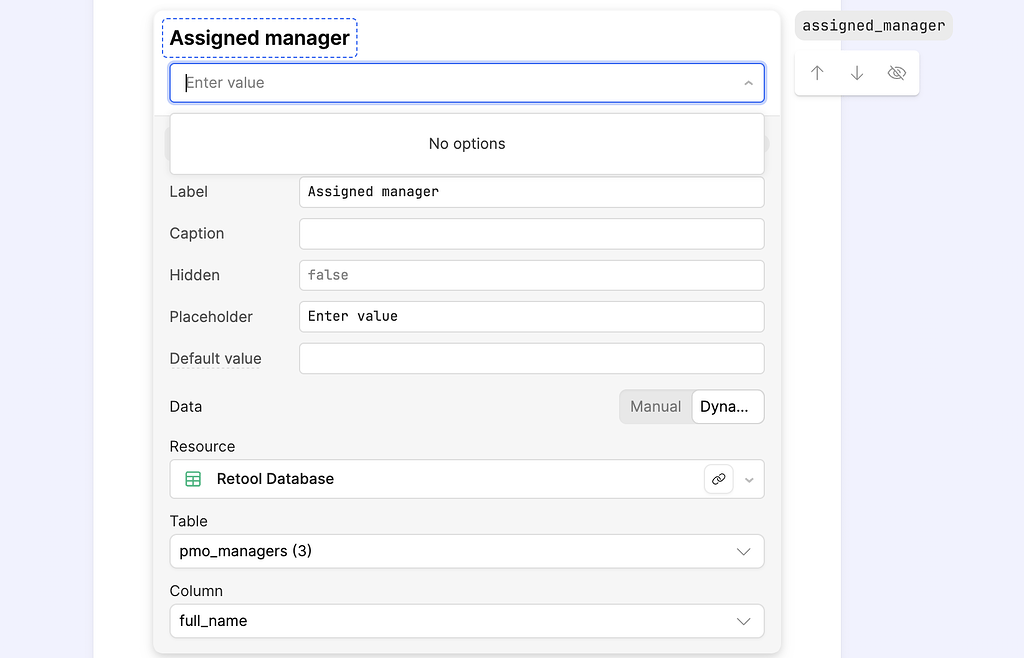Viewport: 1024px width, 658px height.
Task: Open the Column dropdown showing full_name
Action: (466, 621)
